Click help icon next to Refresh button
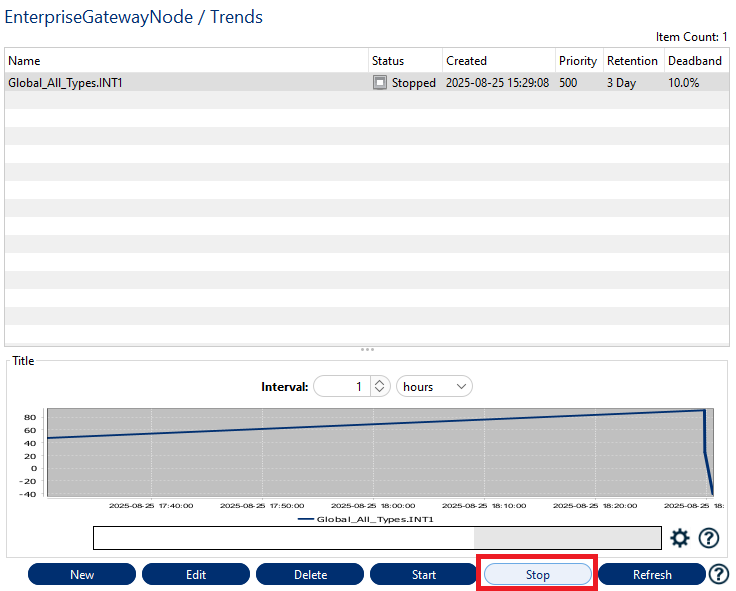736x591 pixels. point(719,574)
